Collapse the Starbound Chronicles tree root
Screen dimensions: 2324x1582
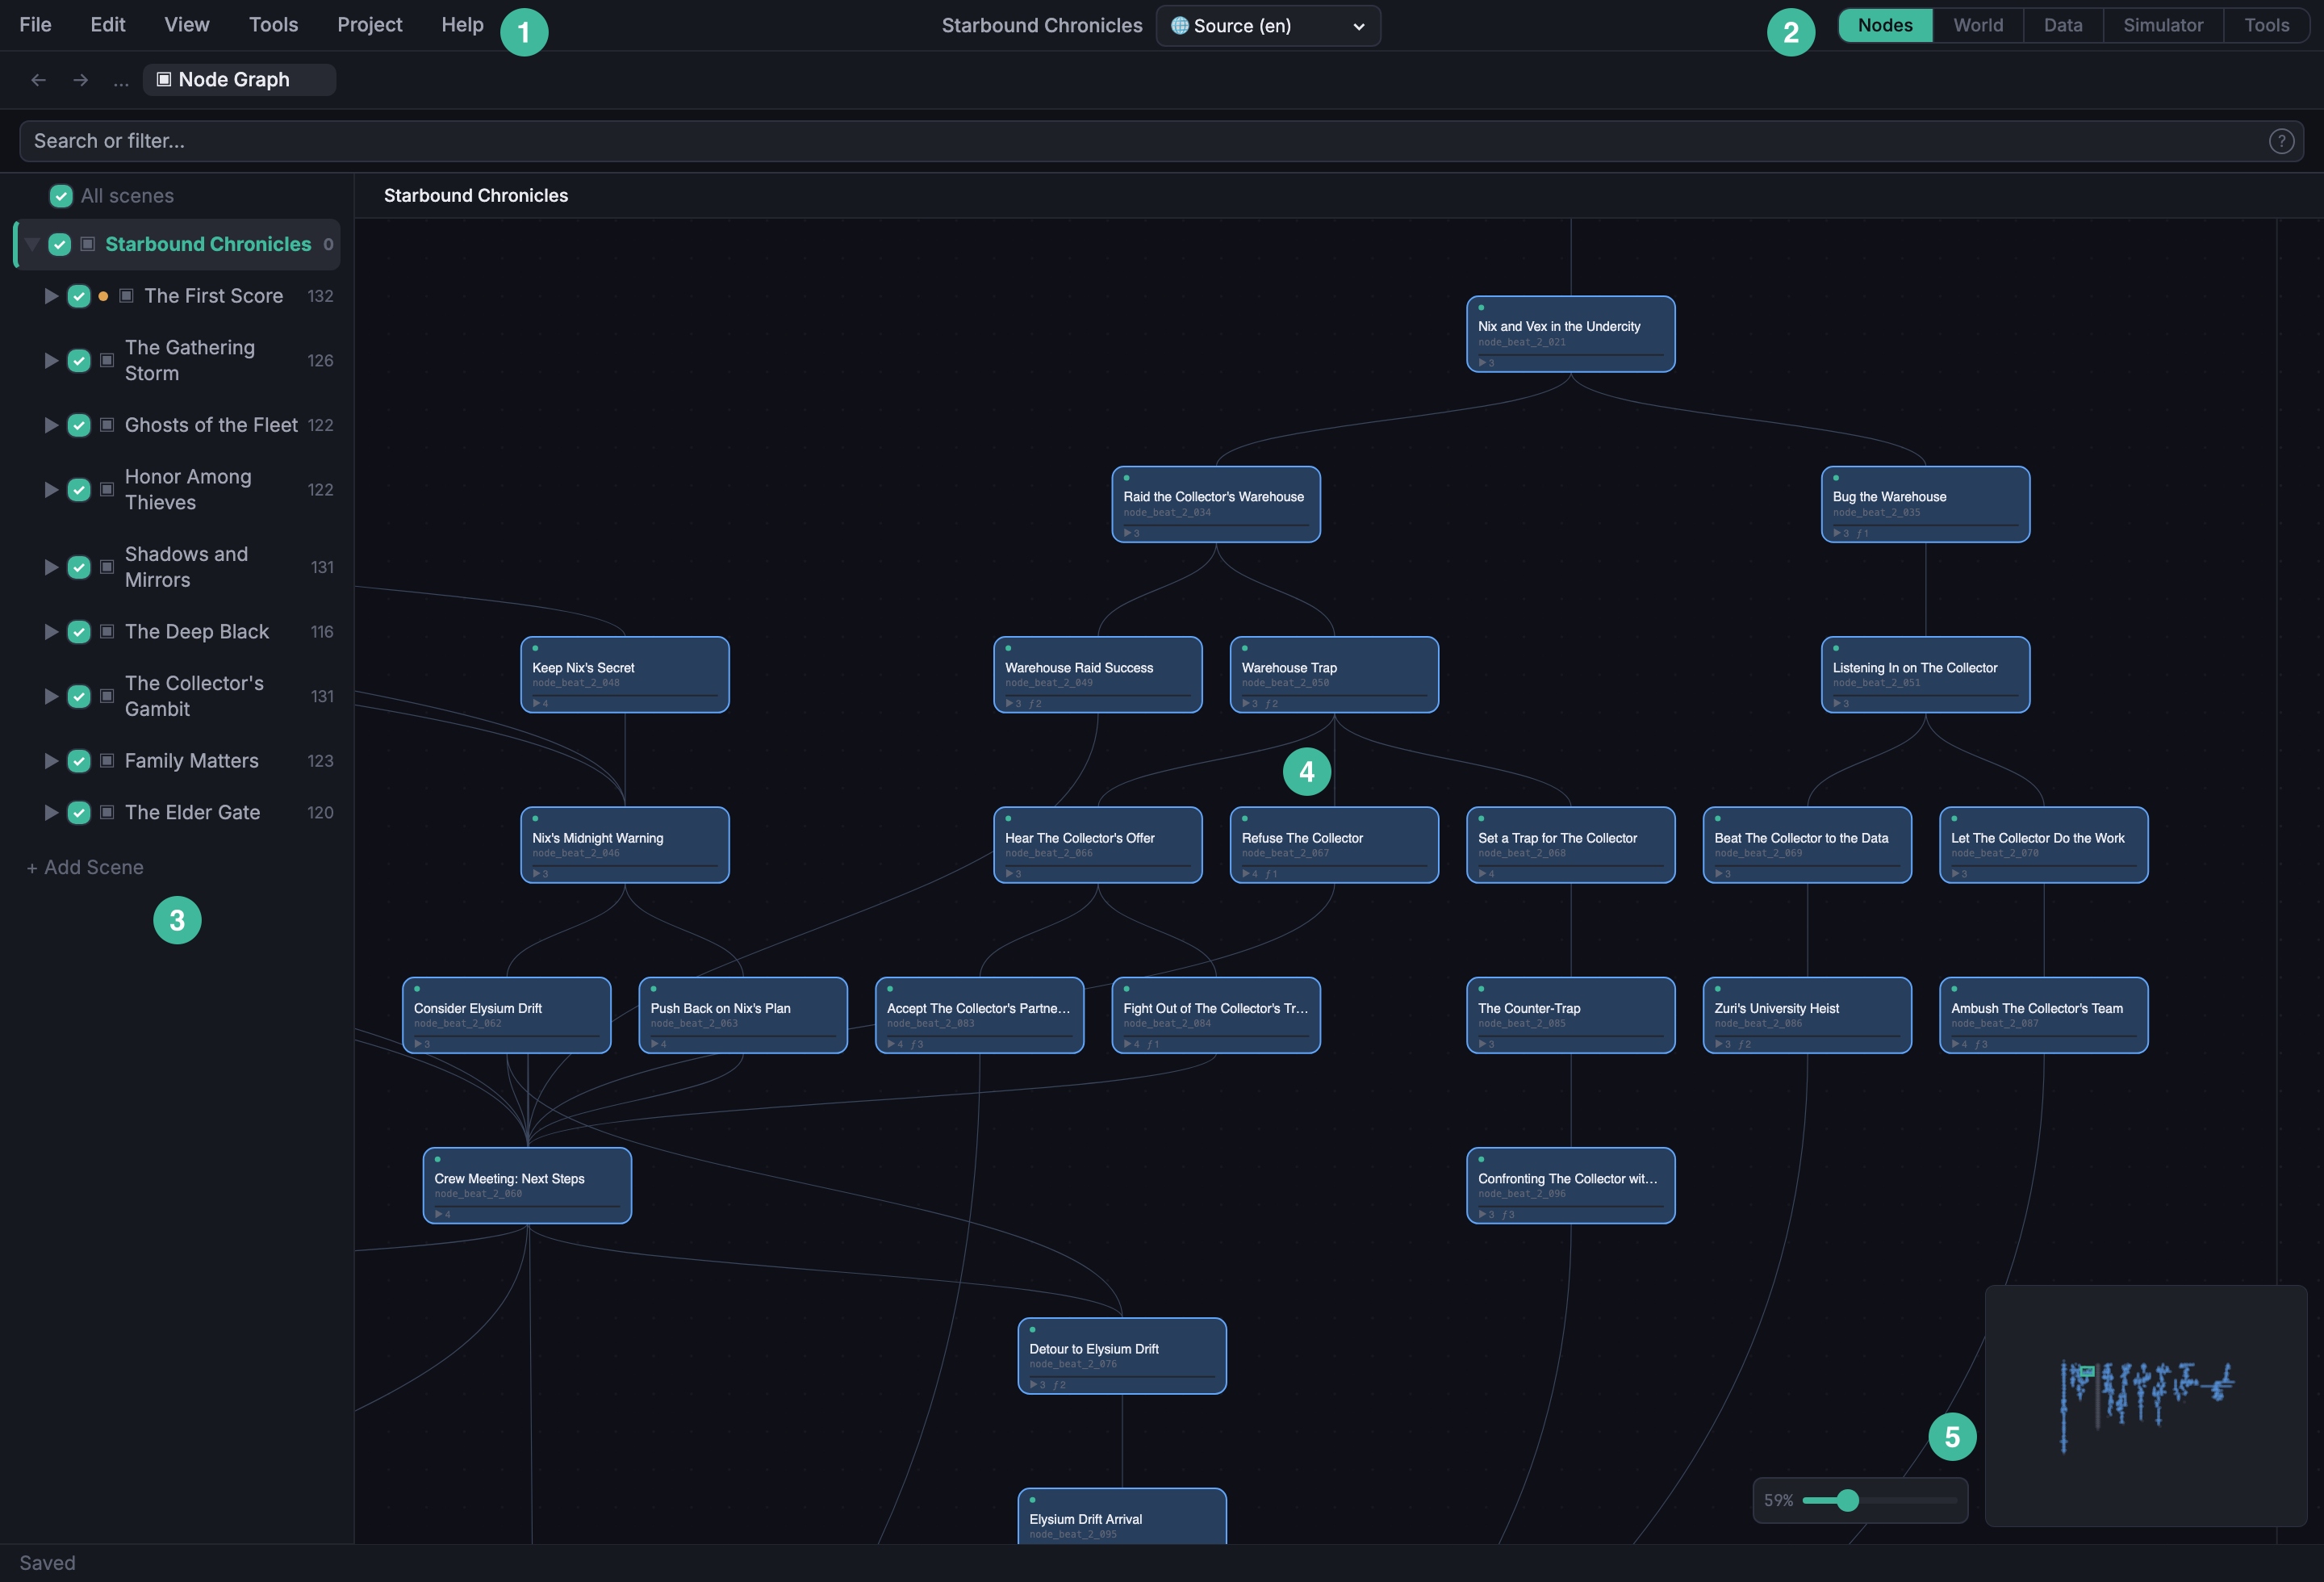click(32, 244)
